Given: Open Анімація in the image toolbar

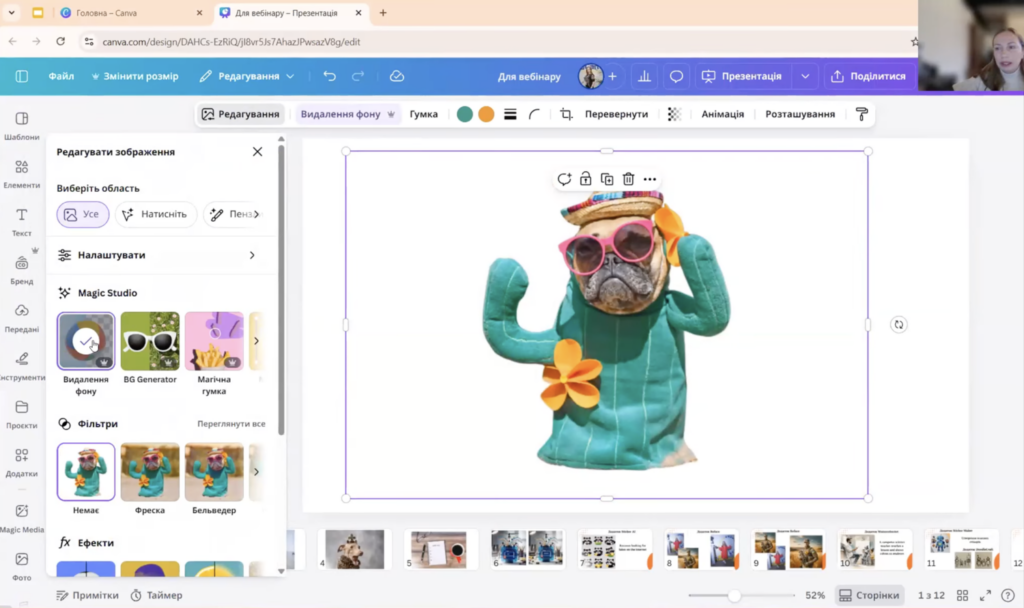Looking at the screenshot, I should tap(722, 114).
